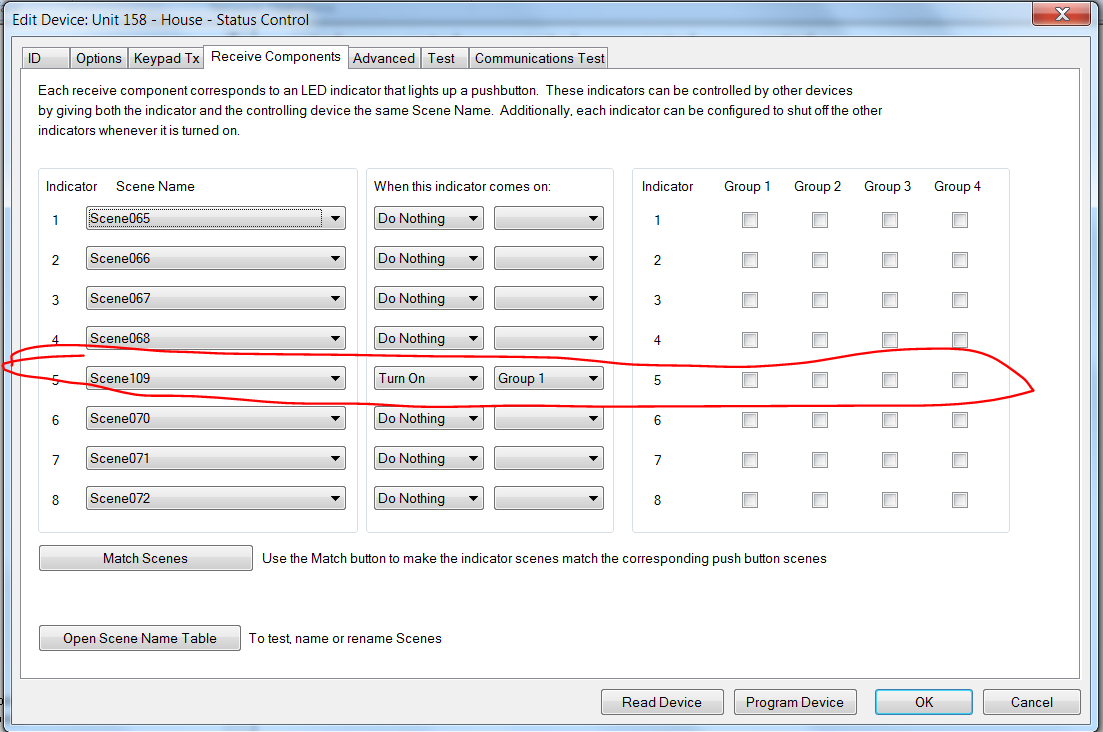
Task: Toggle Group 4 checkbox for indicator 8
Action: (960, 500)
